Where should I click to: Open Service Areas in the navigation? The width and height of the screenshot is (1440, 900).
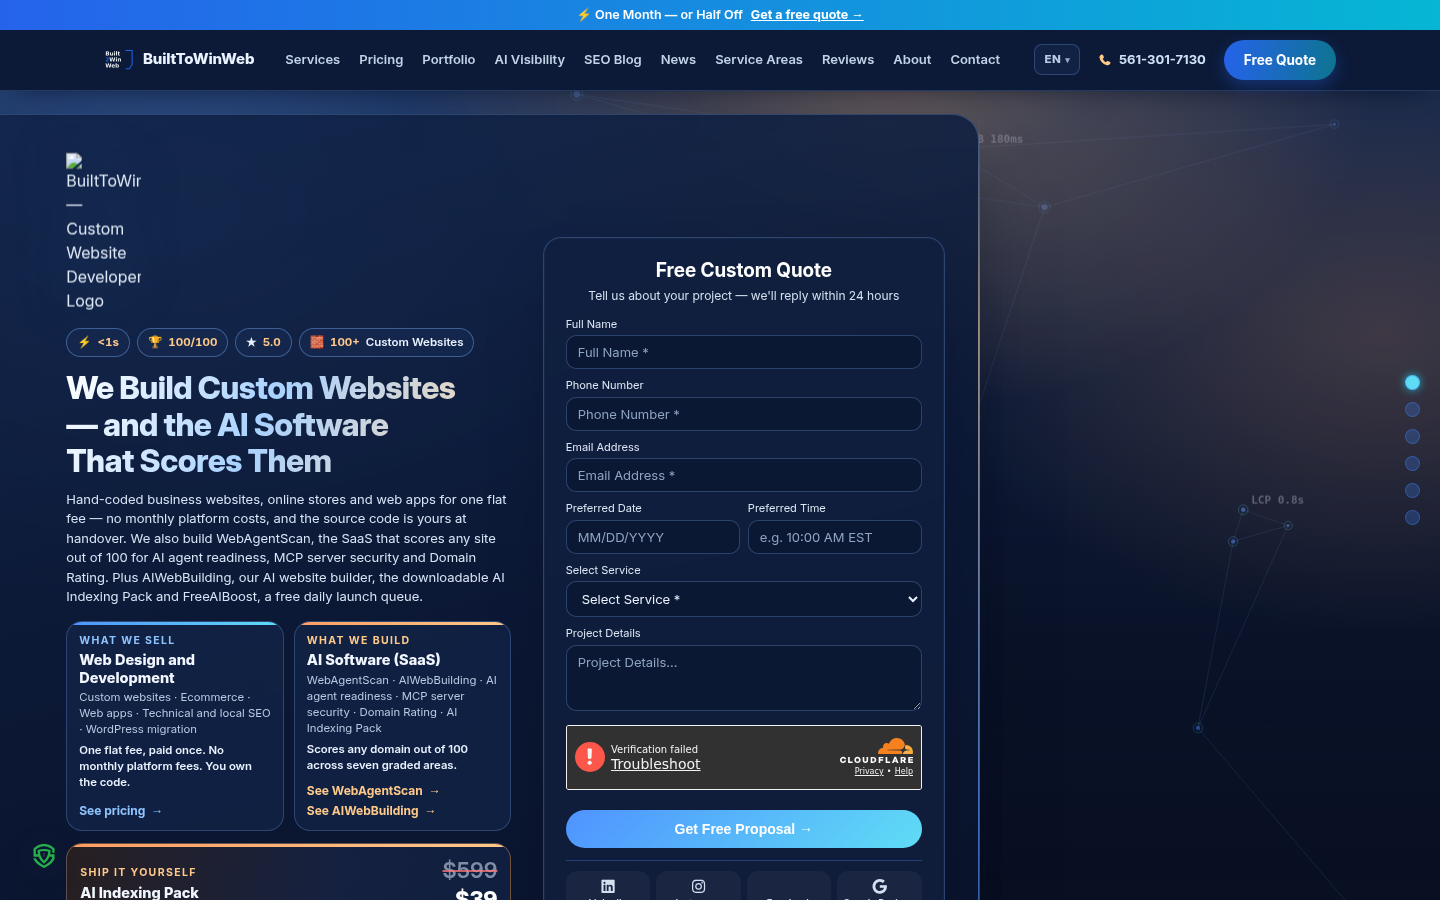[759, 60]
